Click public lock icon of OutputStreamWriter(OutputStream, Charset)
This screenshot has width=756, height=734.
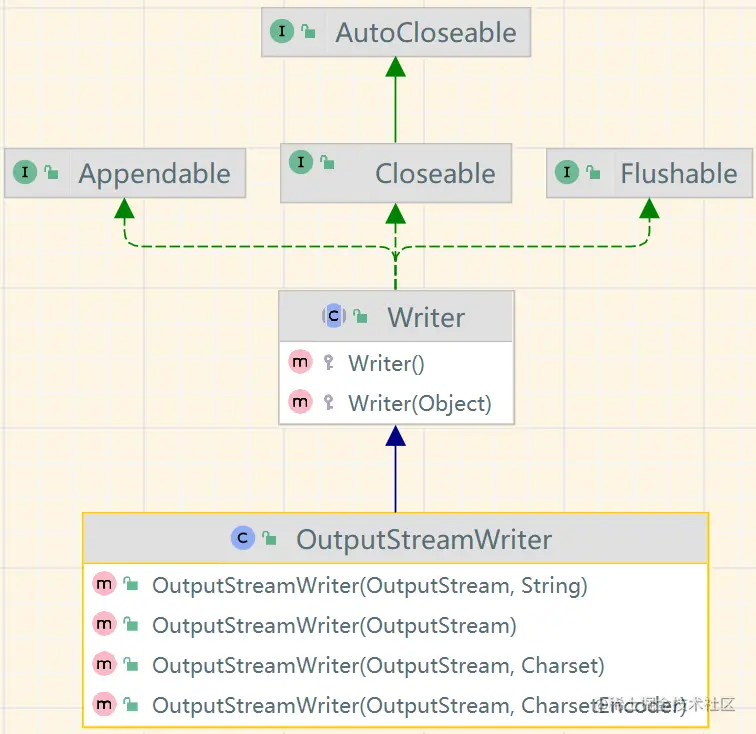tap(131, 664)
